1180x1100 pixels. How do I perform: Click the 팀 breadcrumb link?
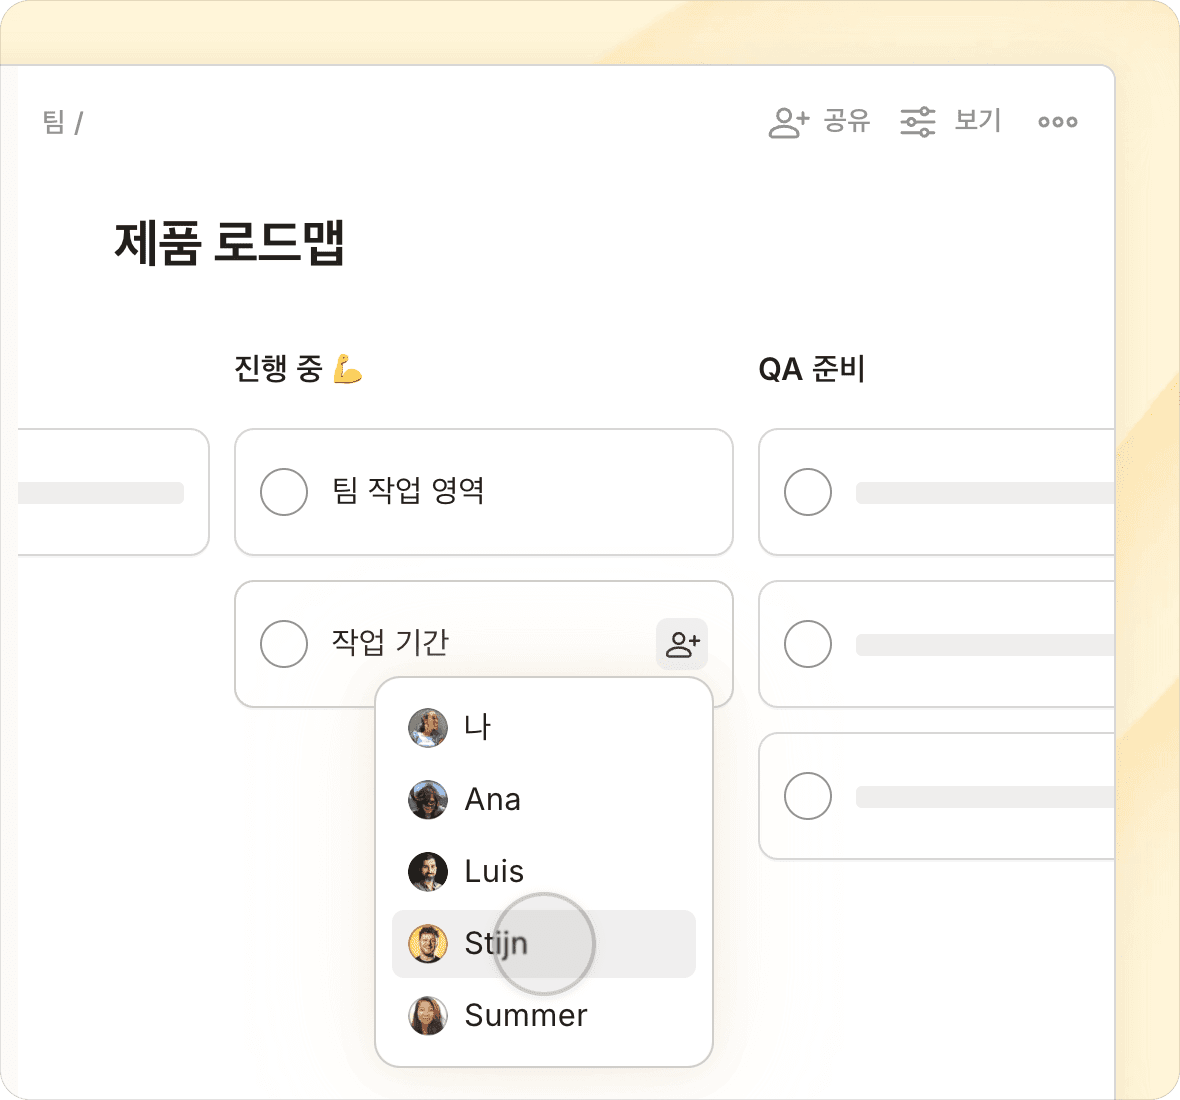coord(54,123)
